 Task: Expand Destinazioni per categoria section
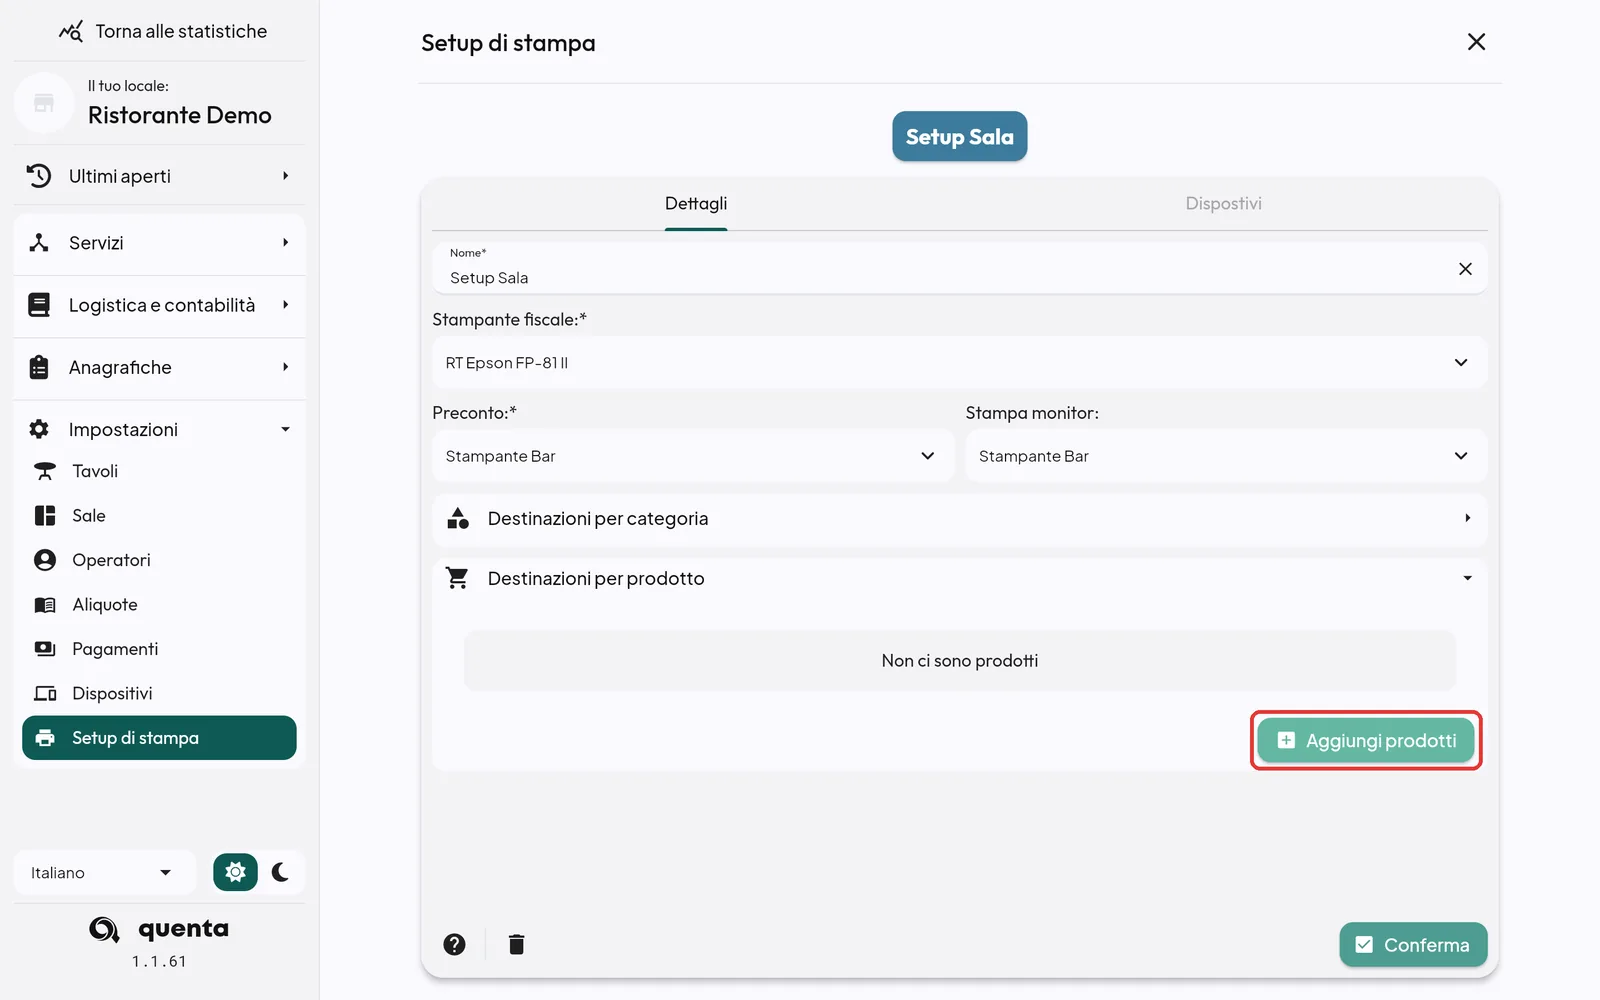coord(959,519)
